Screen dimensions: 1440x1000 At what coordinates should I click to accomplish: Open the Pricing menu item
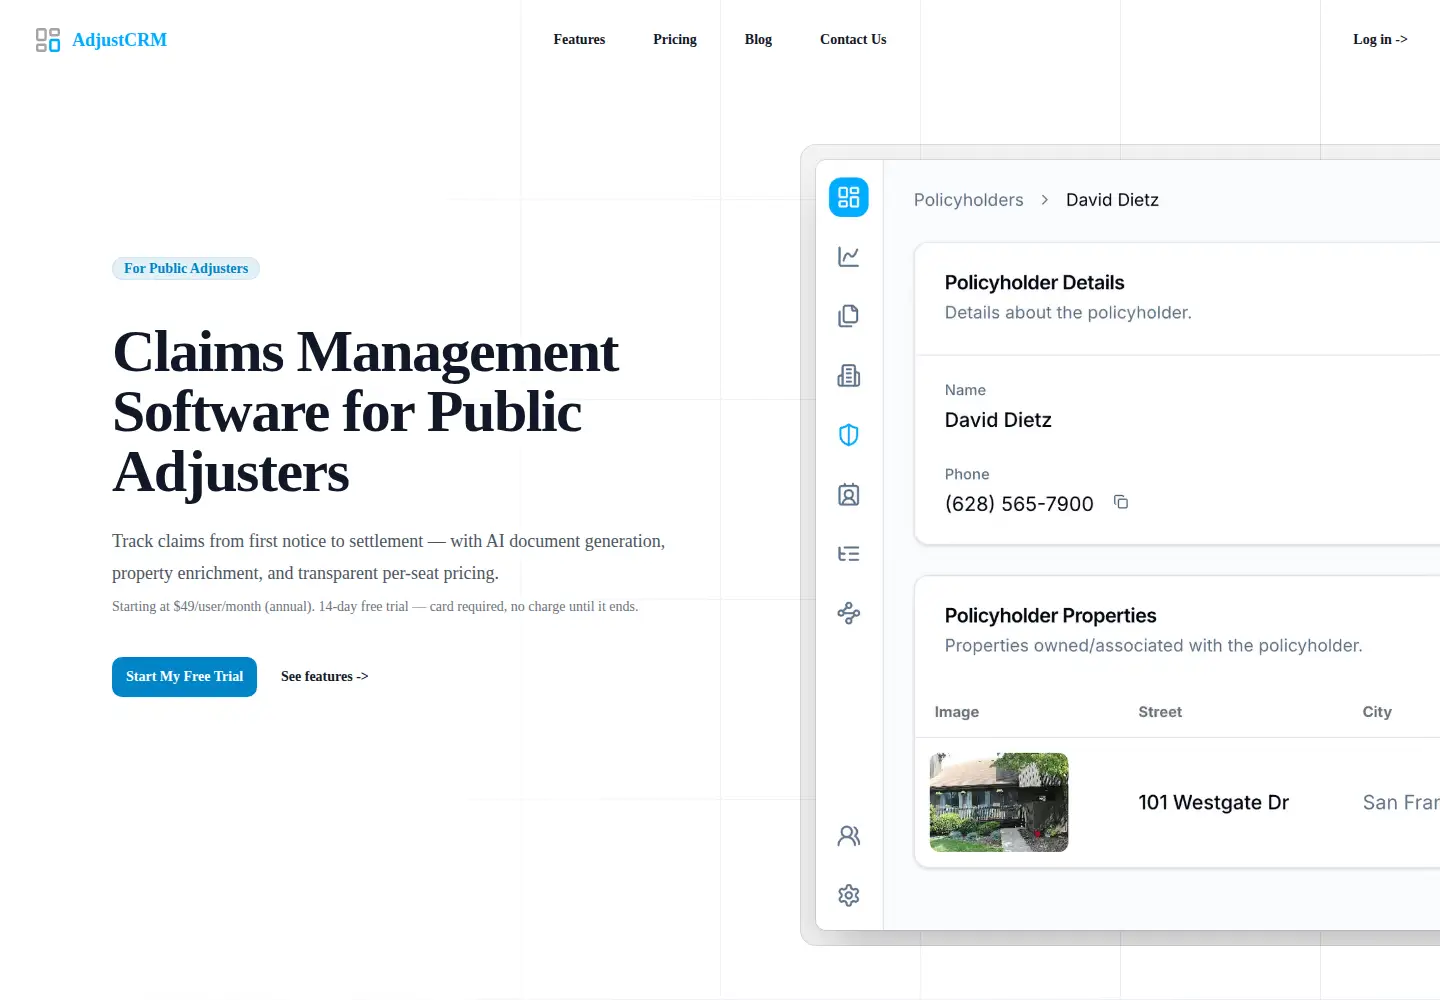(675, 40)
